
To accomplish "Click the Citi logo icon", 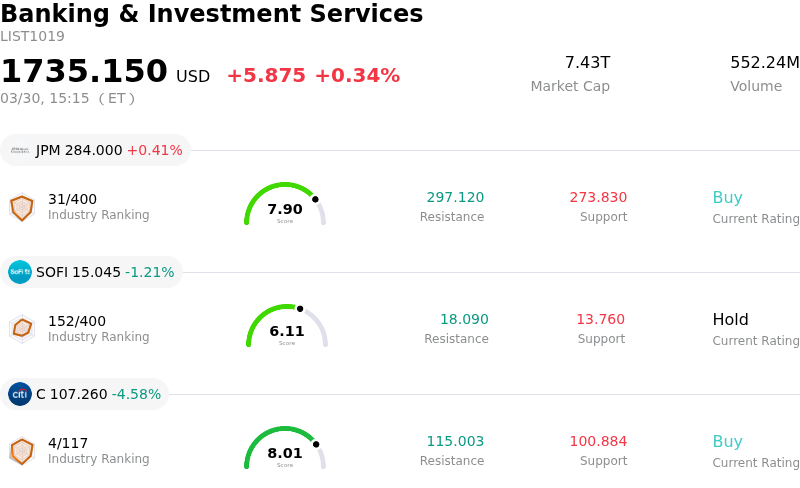I will [20, 394].
